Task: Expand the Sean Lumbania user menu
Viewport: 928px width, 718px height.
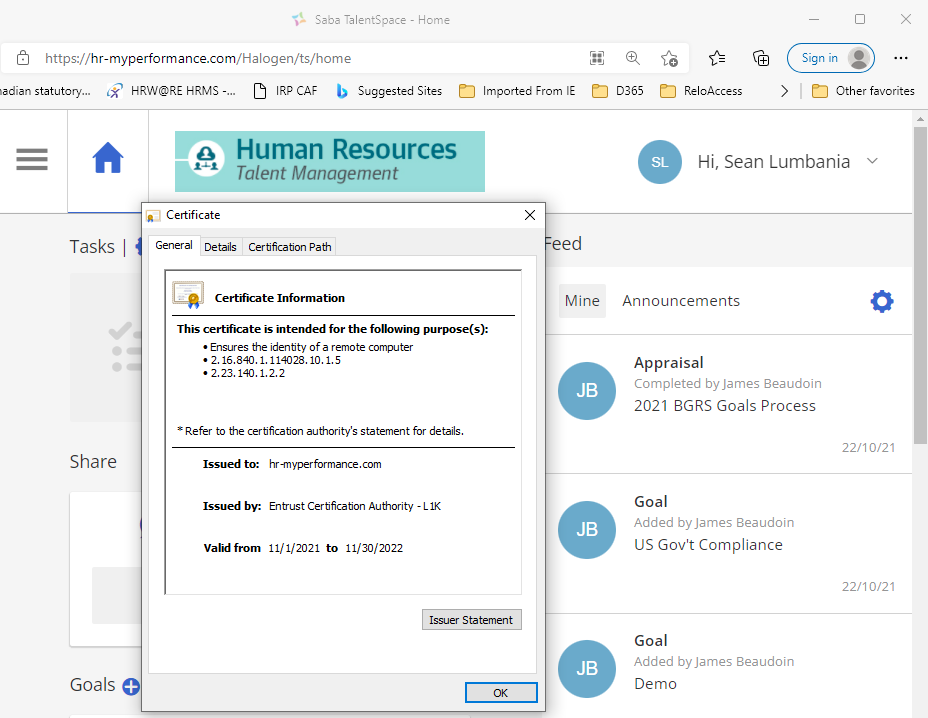Action: point(872,161)
